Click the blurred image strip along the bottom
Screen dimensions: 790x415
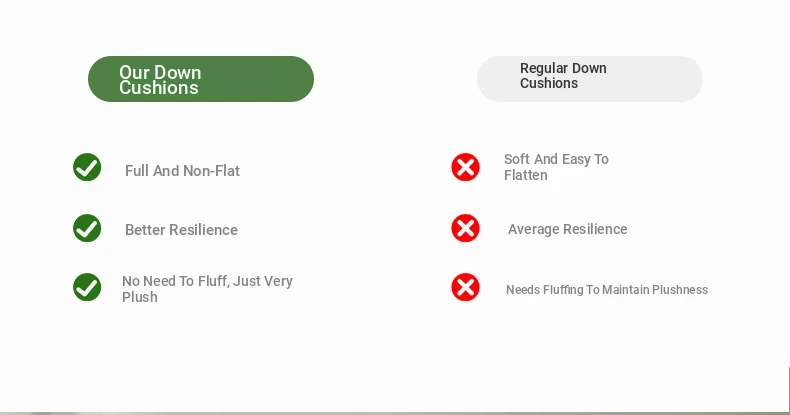(x=395, y=413)
